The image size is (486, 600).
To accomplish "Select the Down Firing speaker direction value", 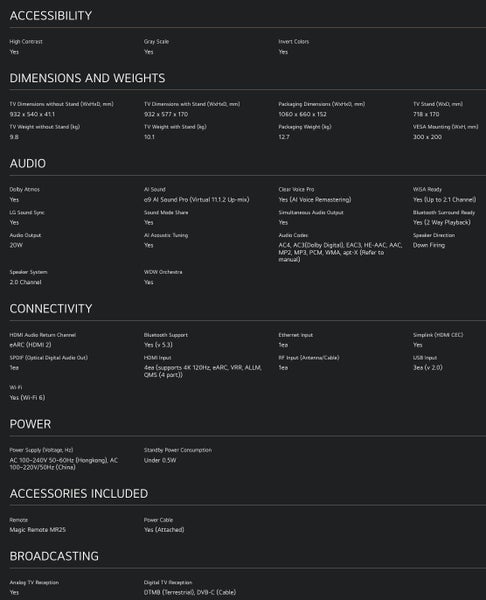I will (x=429, y=245).
